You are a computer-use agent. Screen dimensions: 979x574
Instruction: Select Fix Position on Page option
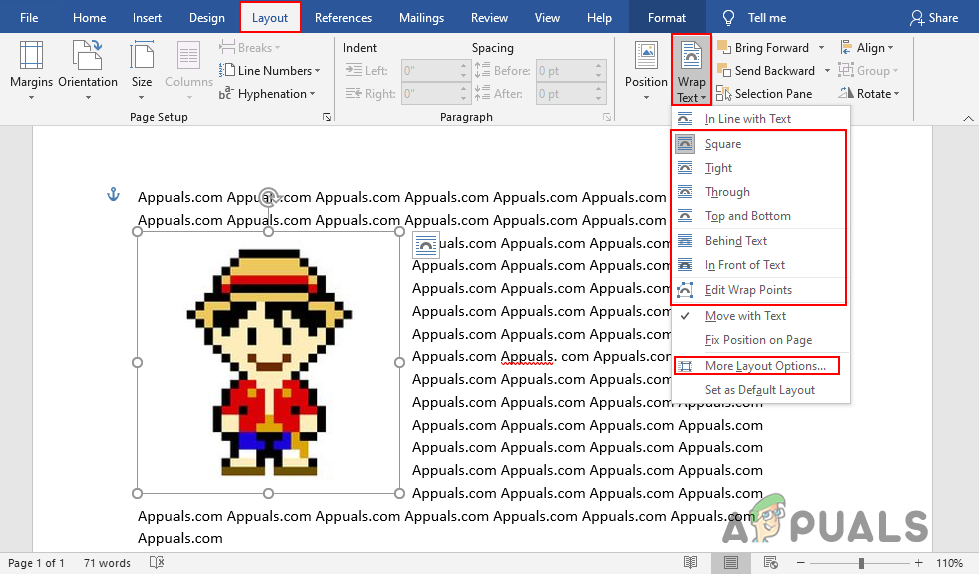(x=758, y=340)
